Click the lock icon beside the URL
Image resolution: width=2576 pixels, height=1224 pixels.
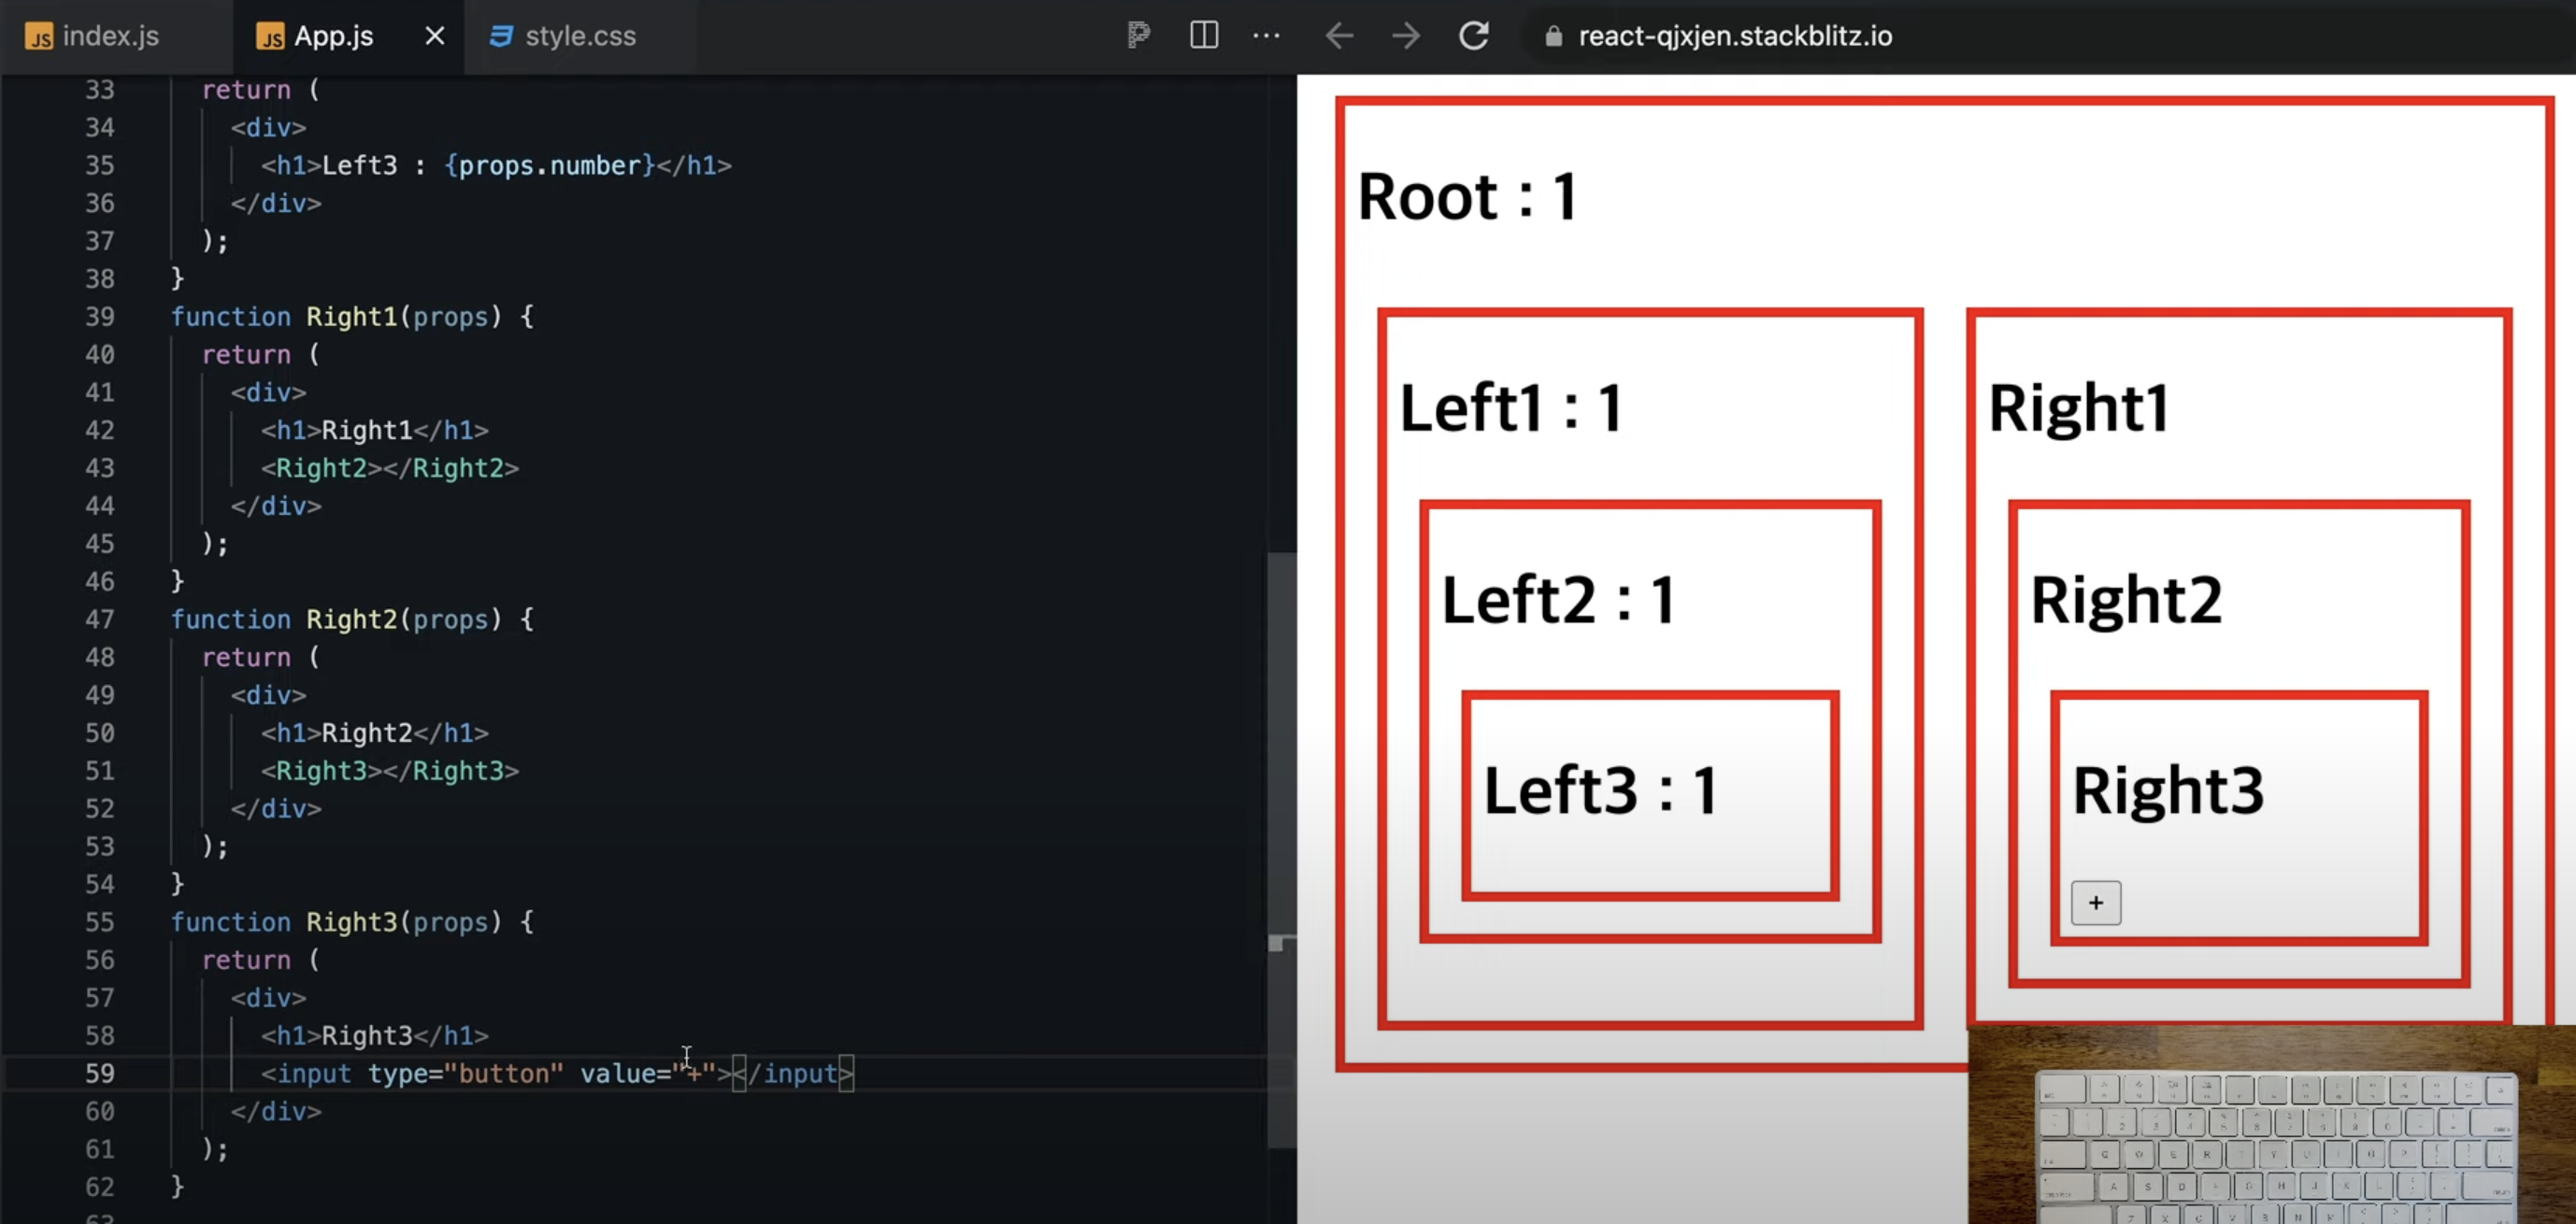(1553, 37)
